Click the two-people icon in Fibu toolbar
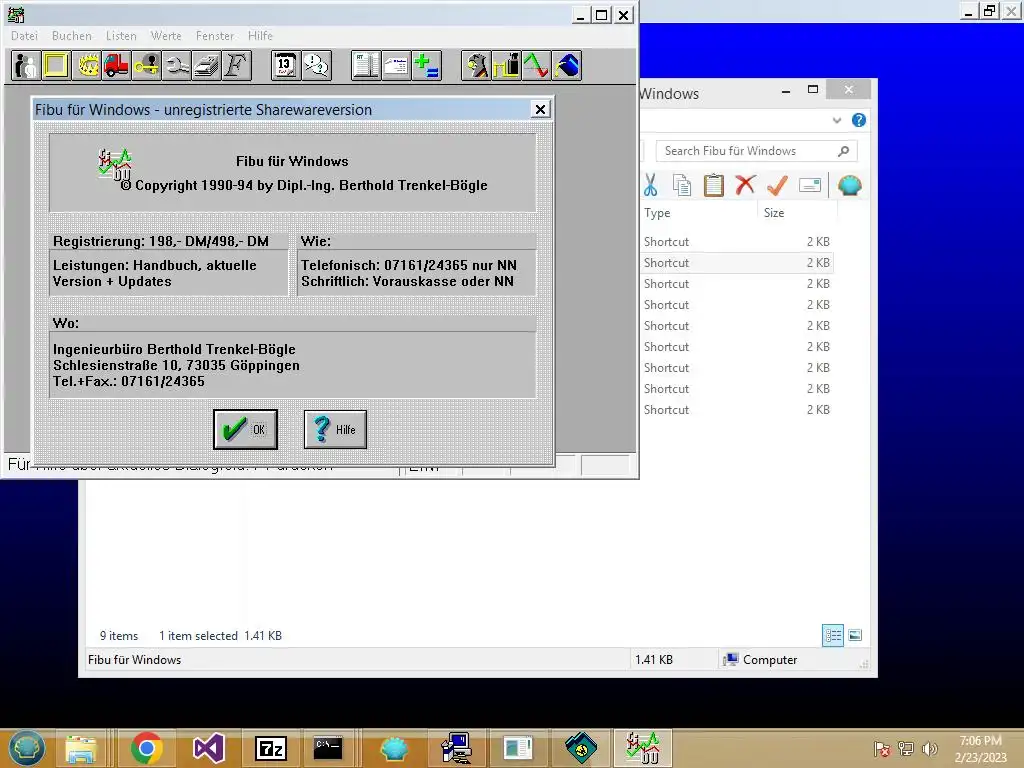This screenshot has height=768, width=1024. click(x=26, y=65)
